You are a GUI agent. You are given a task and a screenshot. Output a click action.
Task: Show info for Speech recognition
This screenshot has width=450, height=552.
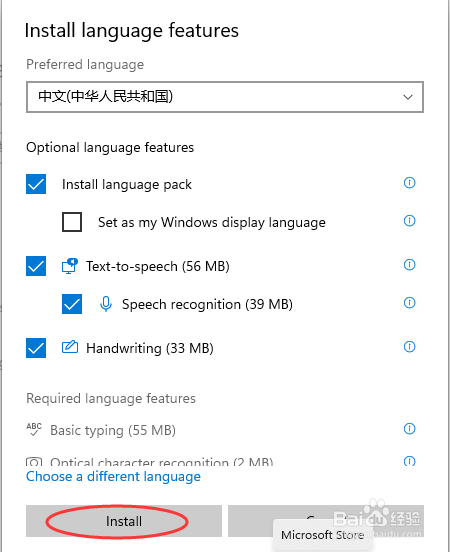point(409,302)
